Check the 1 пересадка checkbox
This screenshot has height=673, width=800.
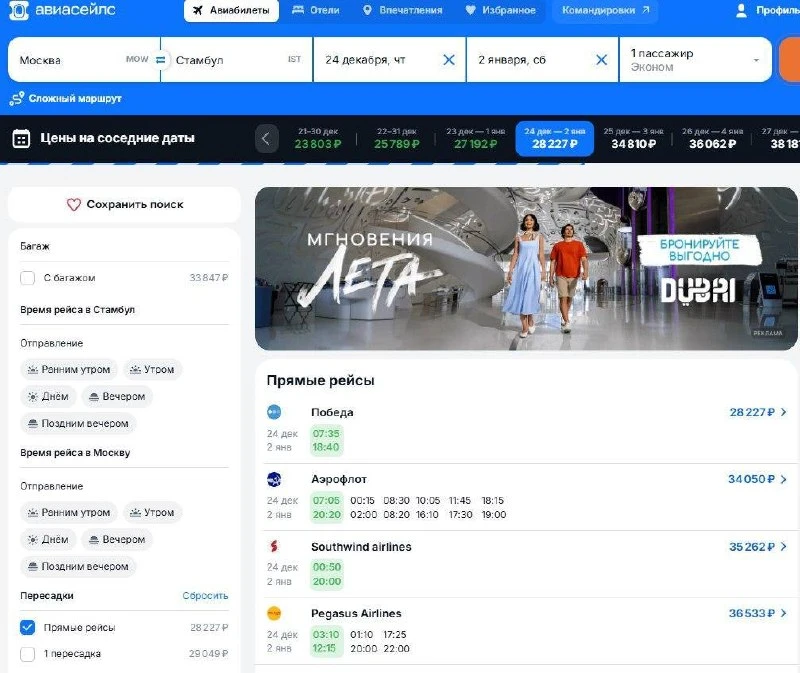(28, 654)
